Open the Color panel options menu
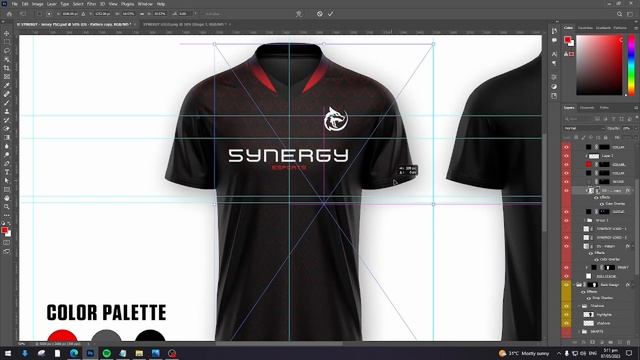Viewport: 640px width, 360px height. coord(636,28)
